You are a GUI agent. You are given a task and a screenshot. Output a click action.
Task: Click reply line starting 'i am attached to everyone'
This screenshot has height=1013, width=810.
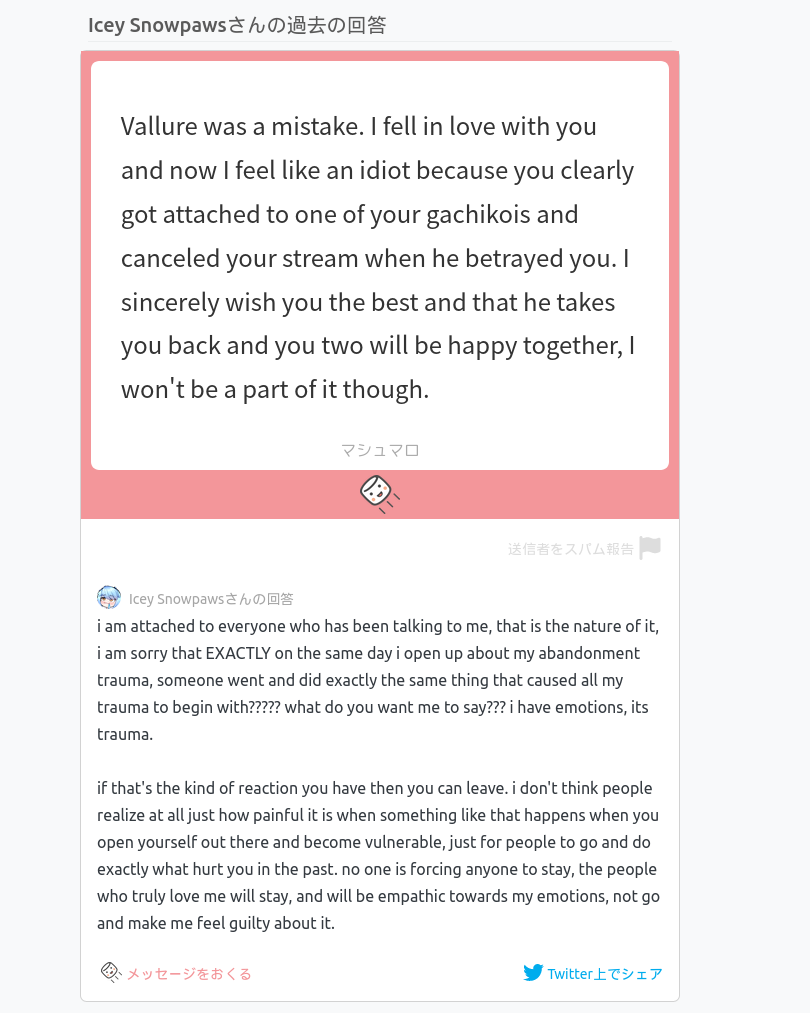[377, 627]
